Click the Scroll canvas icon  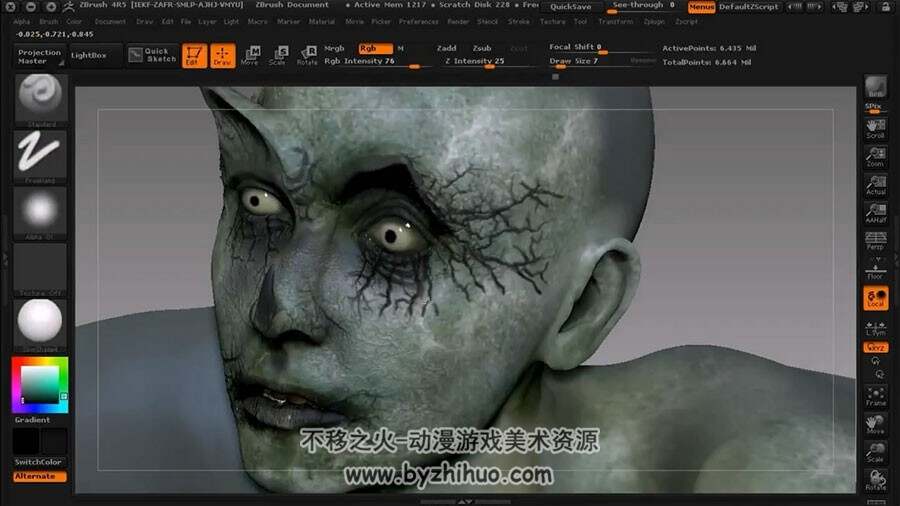click(x=875, y=129)
